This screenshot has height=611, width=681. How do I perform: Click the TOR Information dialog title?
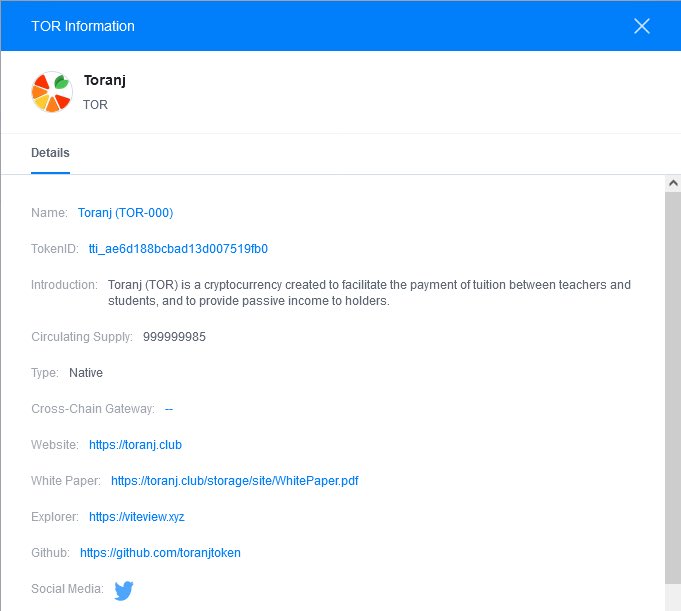pos(83,26)
